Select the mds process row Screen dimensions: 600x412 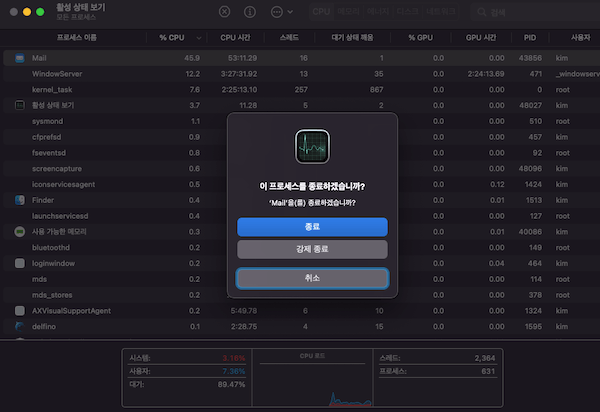point(302,279)
